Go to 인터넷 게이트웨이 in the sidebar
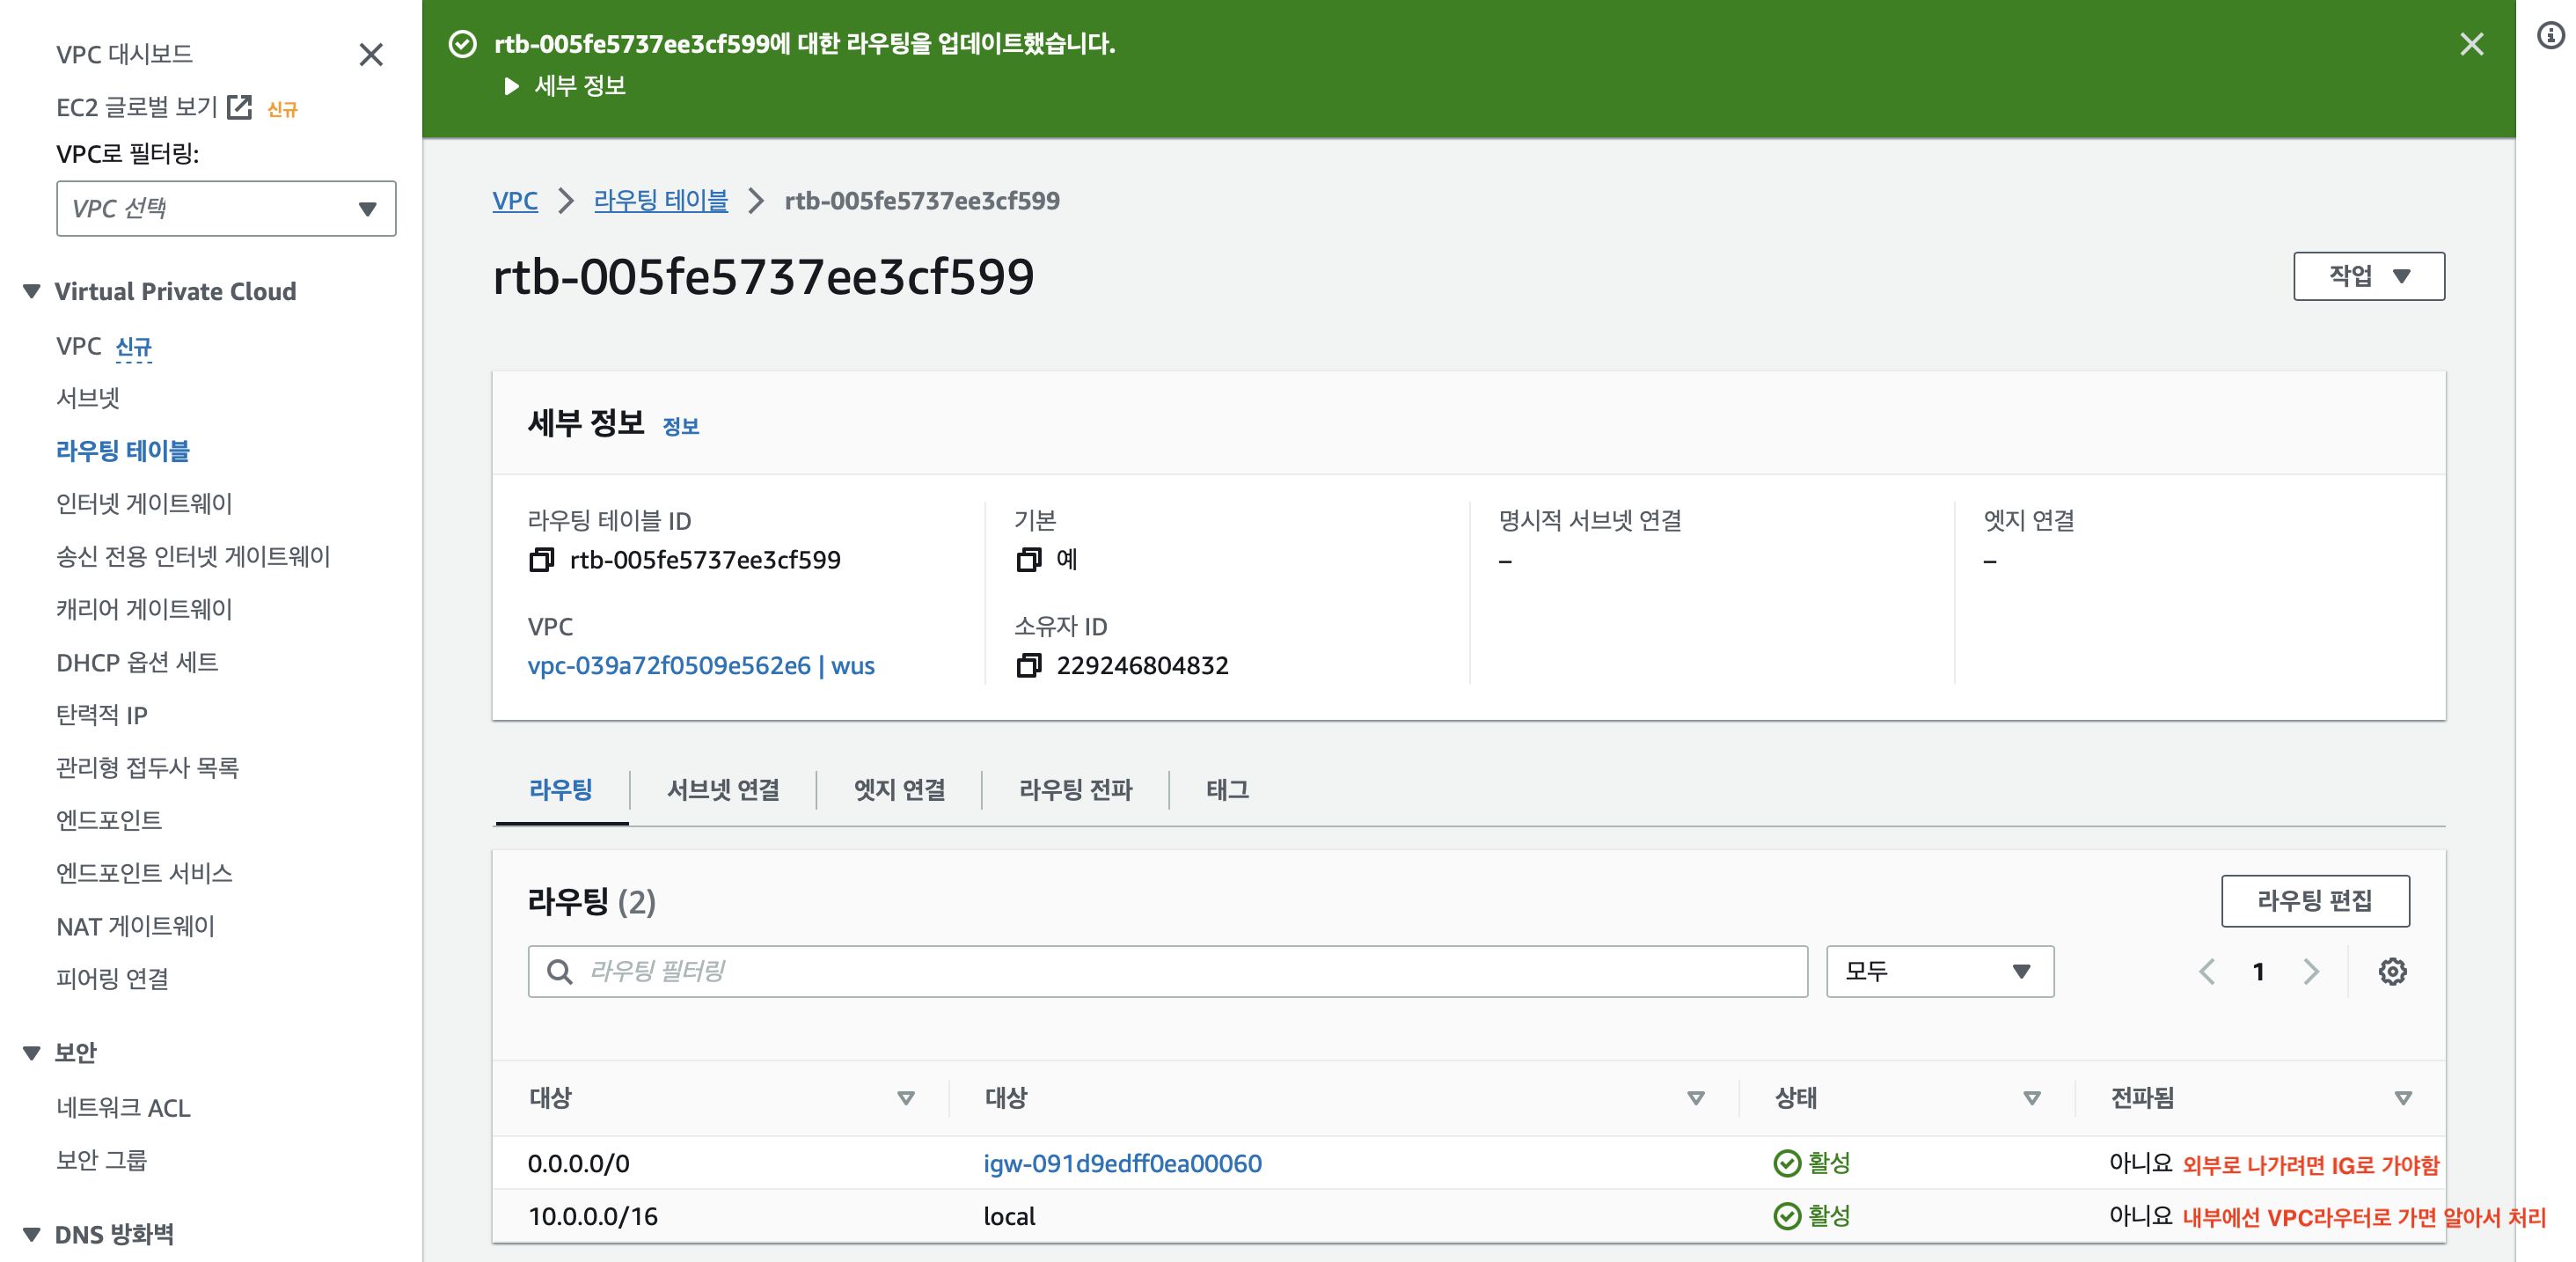 click(x=144, y=504)
